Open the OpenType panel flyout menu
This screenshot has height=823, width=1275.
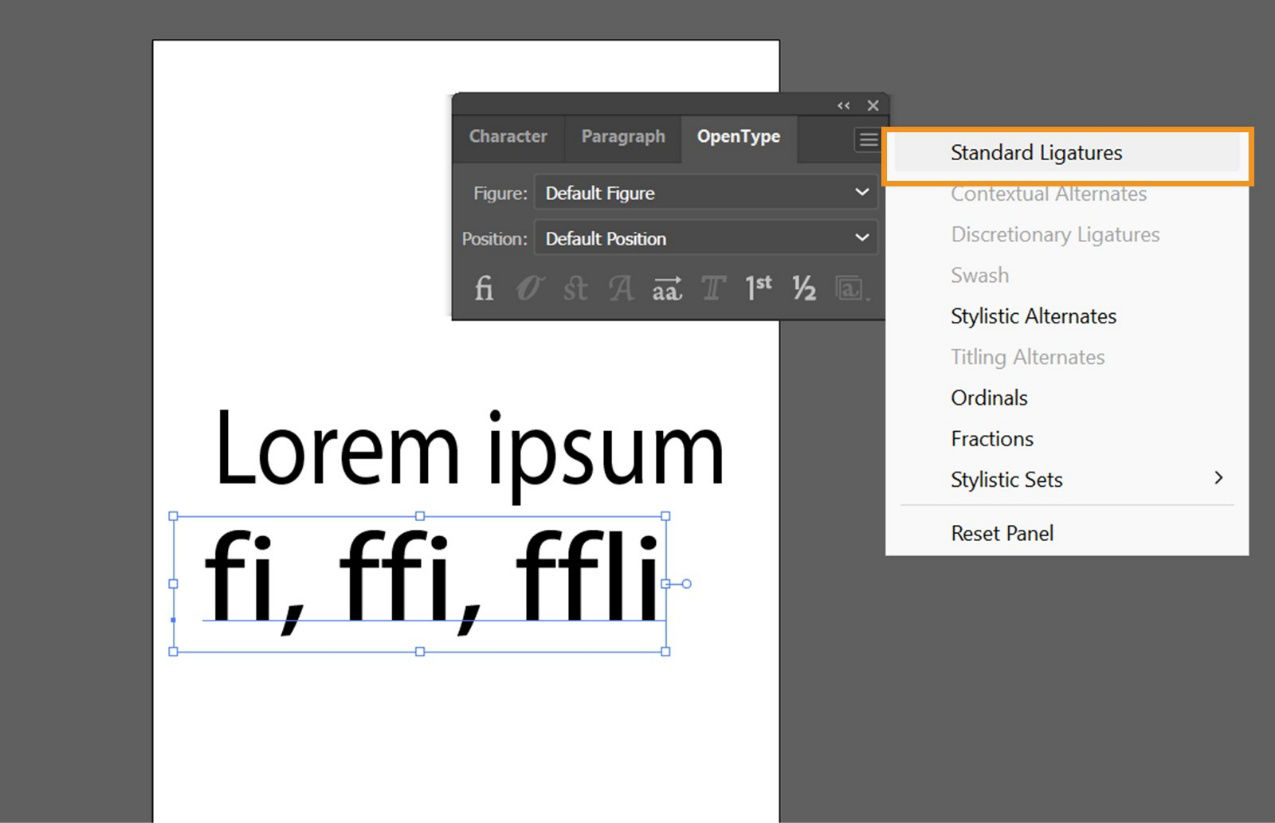(868, 139)
